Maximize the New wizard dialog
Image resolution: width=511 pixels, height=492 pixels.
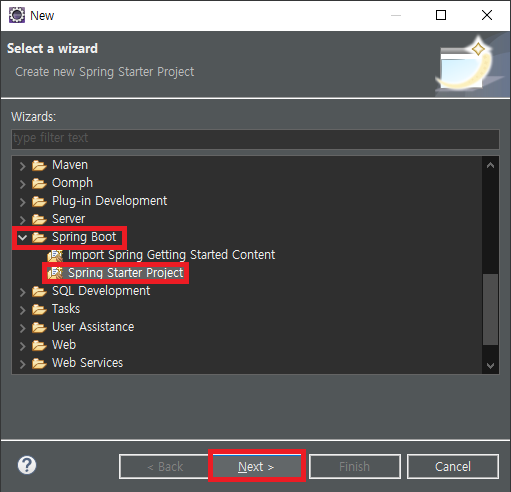[441, 15]
